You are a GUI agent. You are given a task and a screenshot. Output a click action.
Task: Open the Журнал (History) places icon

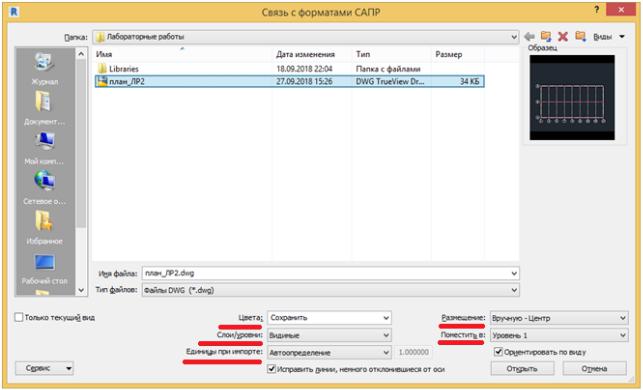tap(44, 62)
